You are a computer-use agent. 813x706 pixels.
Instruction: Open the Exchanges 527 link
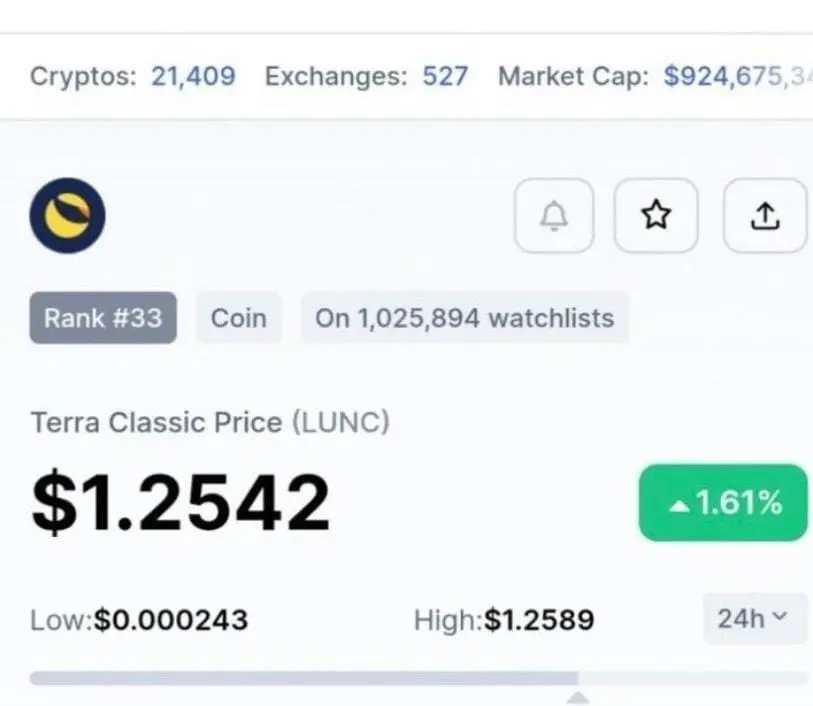click(445, 76)
